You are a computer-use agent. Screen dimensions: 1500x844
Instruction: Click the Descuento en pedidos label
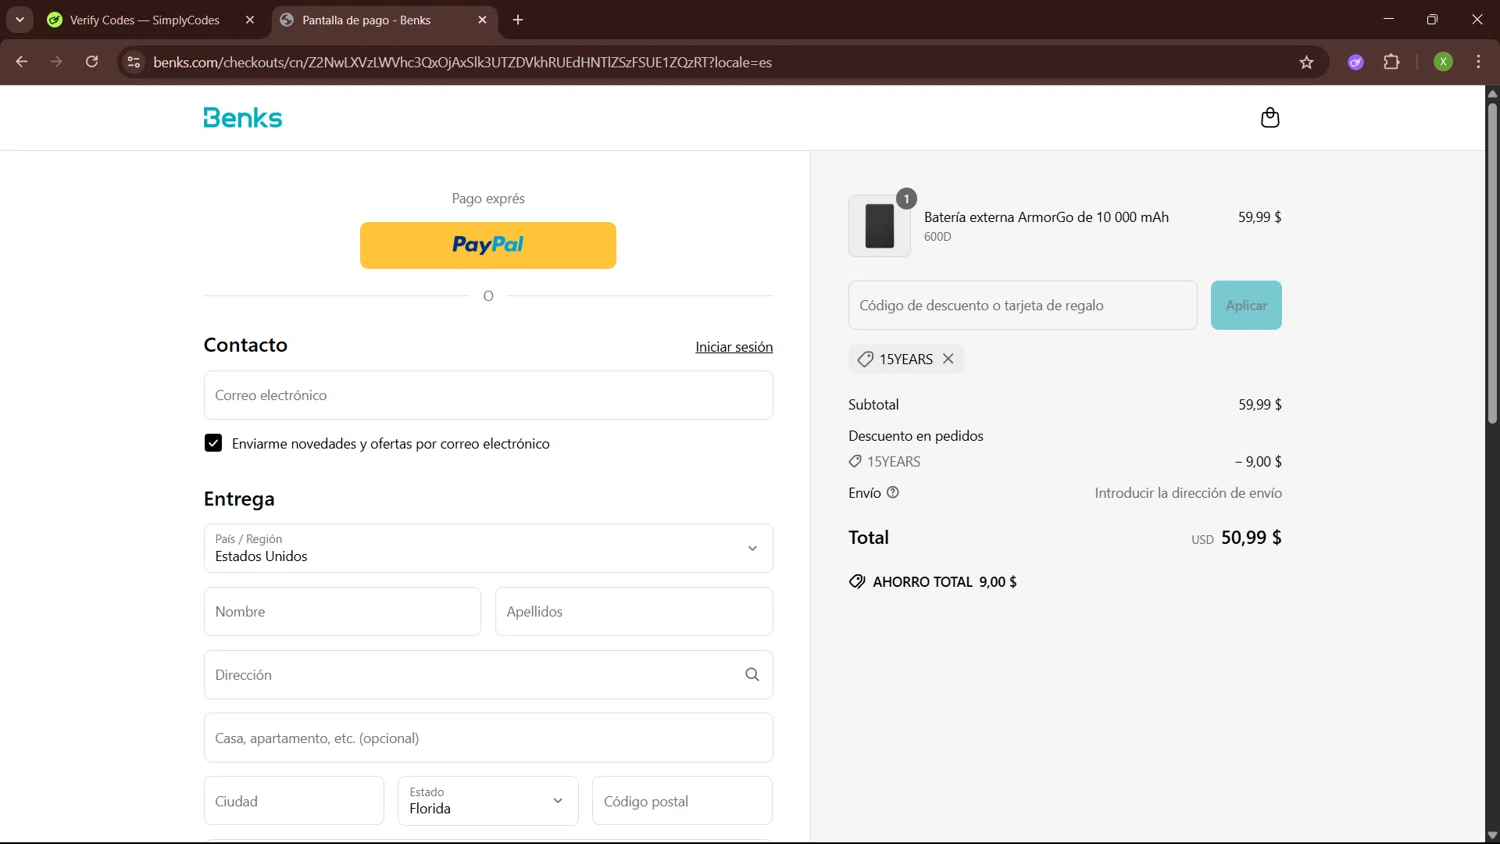tap(916, 436)
